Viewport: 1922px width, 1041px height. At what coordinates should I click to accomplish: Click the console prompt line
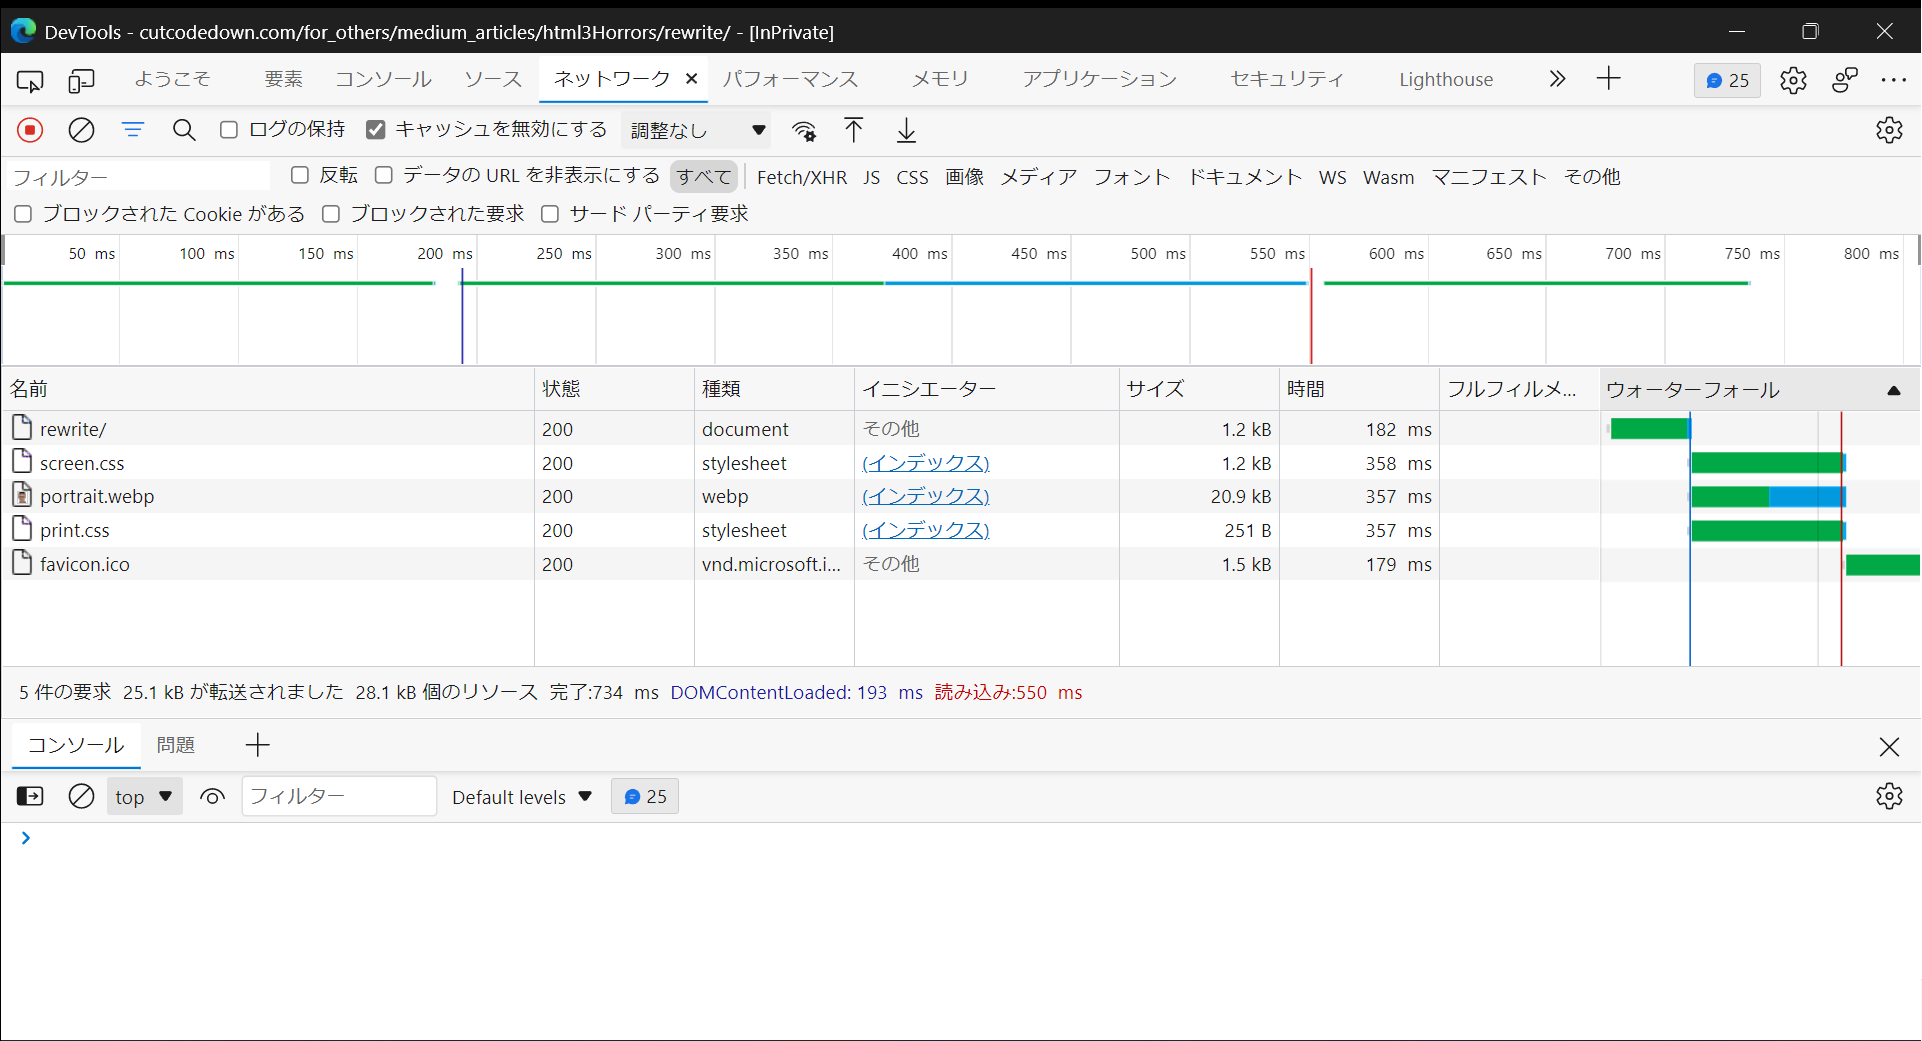coord(960,838)
